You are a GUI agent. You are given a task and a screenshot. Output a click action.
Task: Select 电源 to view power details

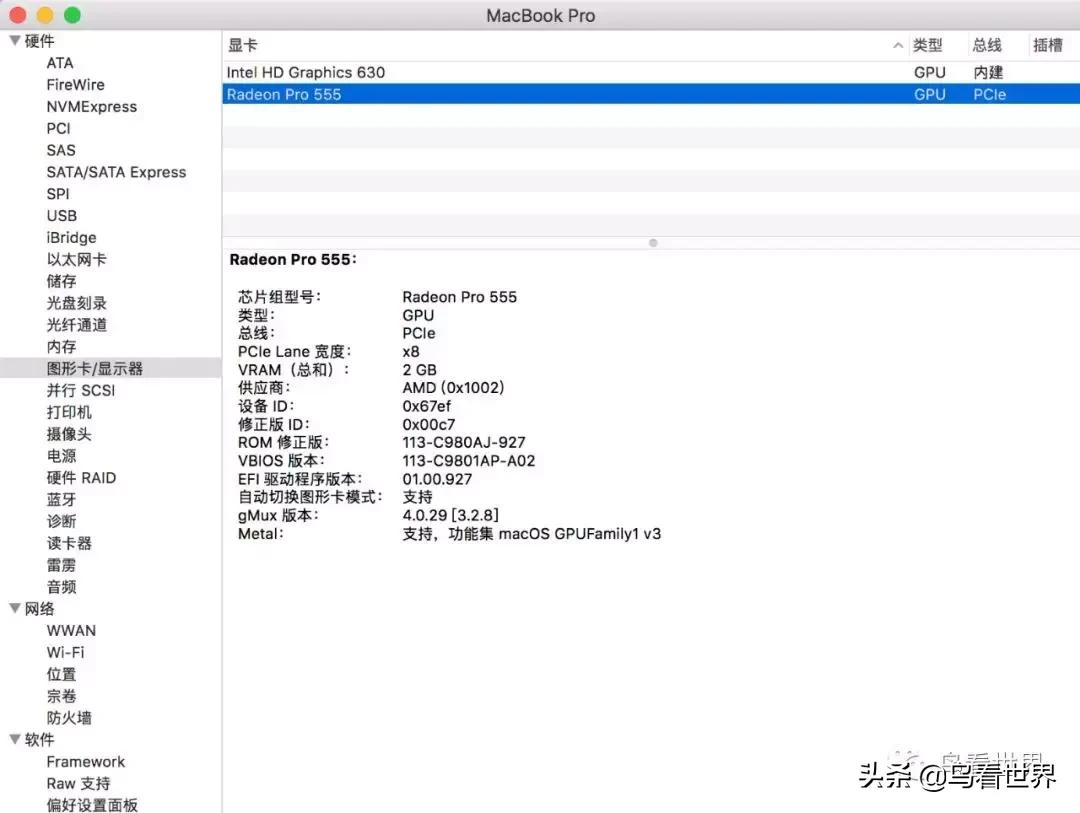pyautogui.click(x=61, y=455)
